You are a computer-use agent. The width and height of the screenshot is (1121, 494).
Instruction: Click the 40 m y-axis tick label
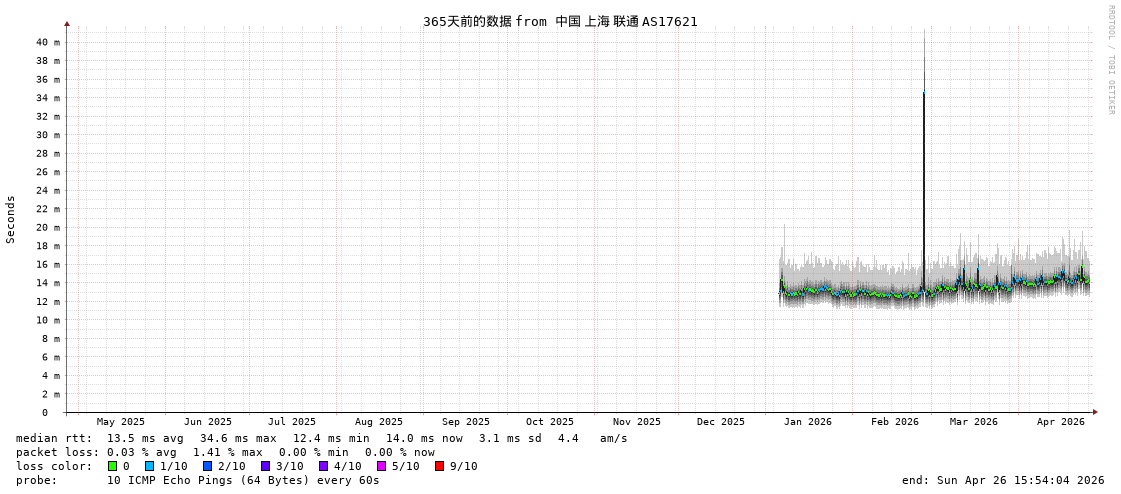48,42
